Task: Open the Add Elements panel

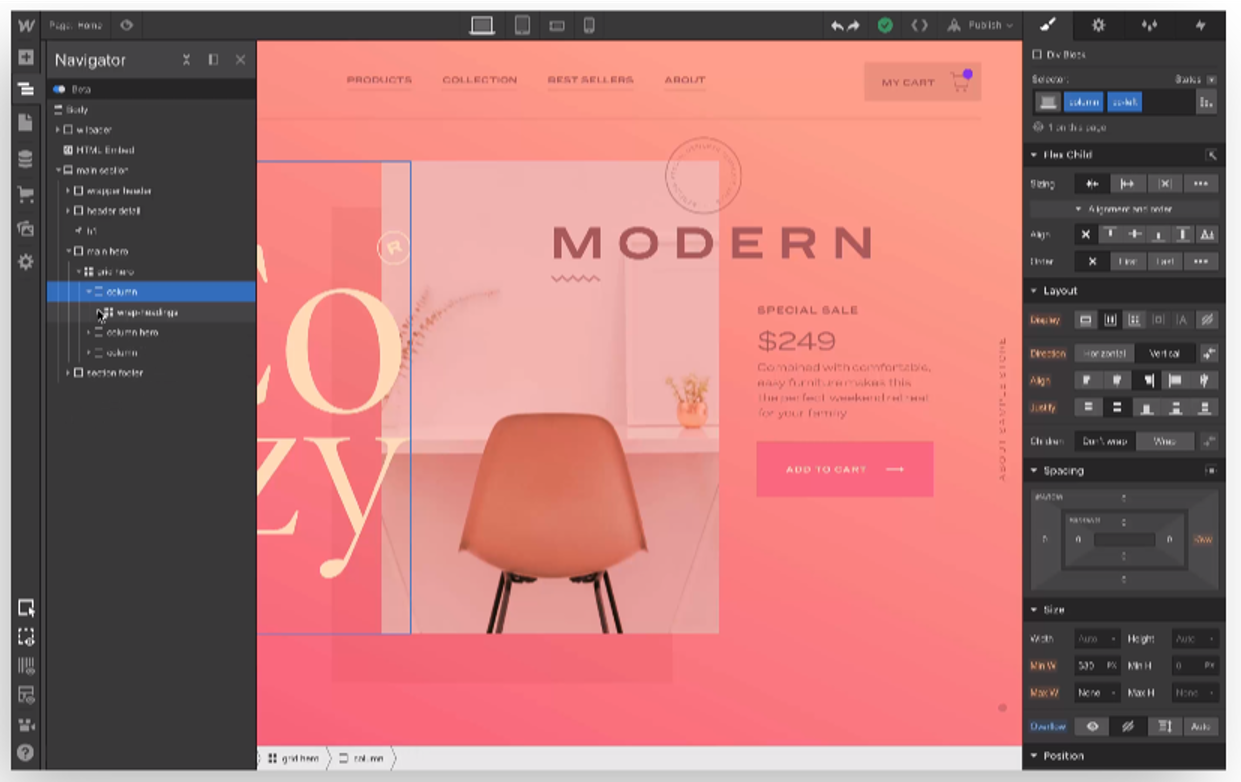Action: click(25, 58)
